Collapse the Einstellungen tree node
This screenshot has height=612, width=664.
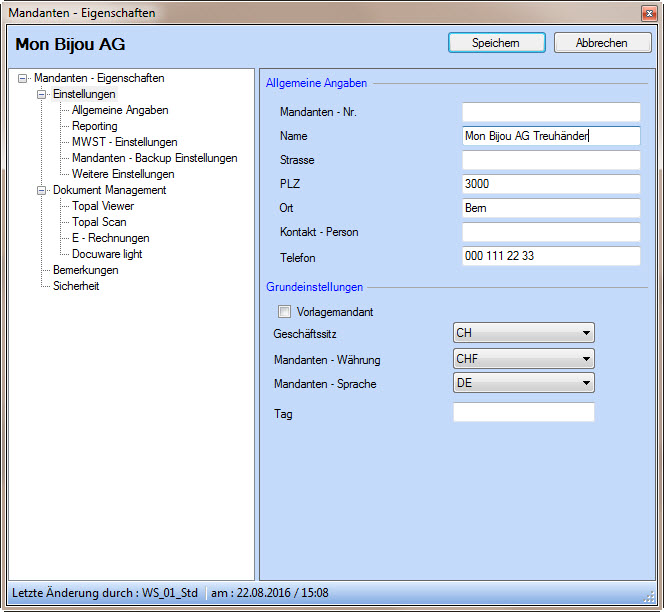click(x=42, y=94)
